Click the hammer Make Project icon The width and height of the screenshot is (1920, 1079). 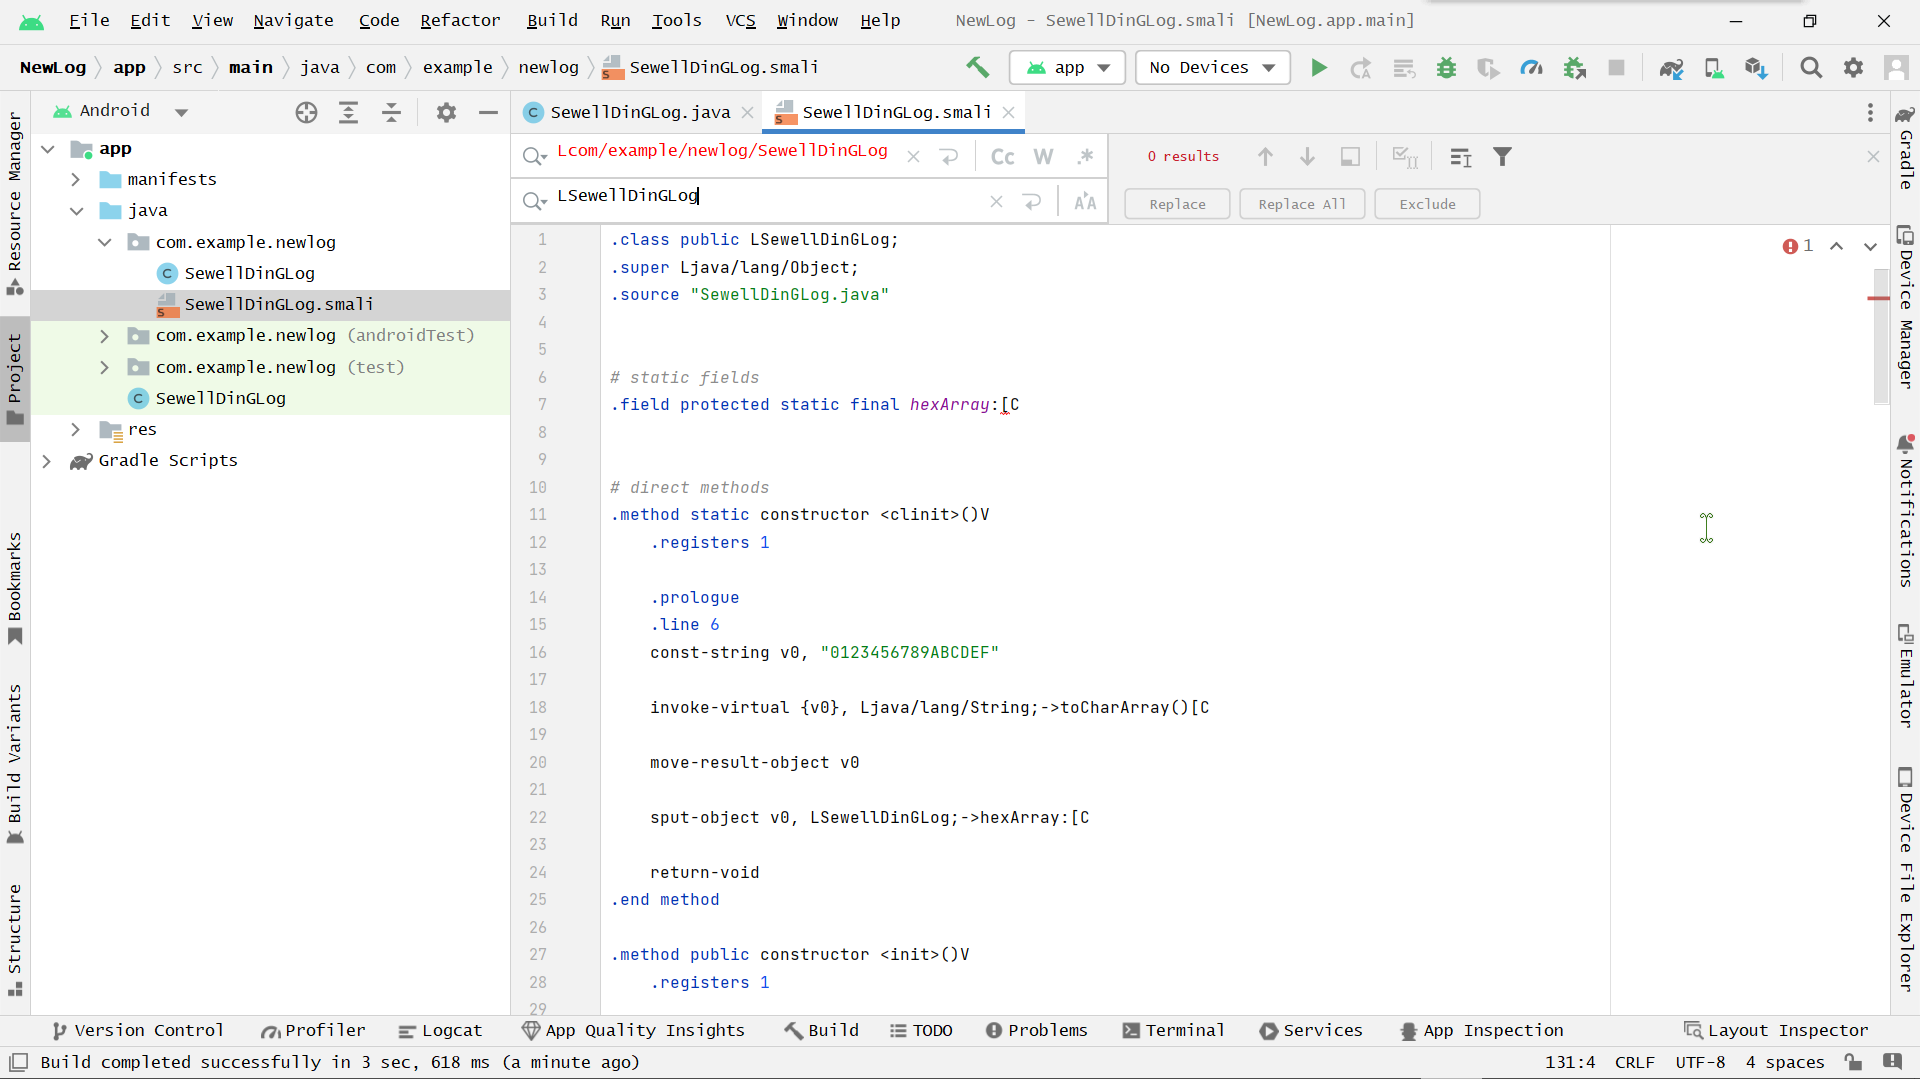click(x=977, y=68)
